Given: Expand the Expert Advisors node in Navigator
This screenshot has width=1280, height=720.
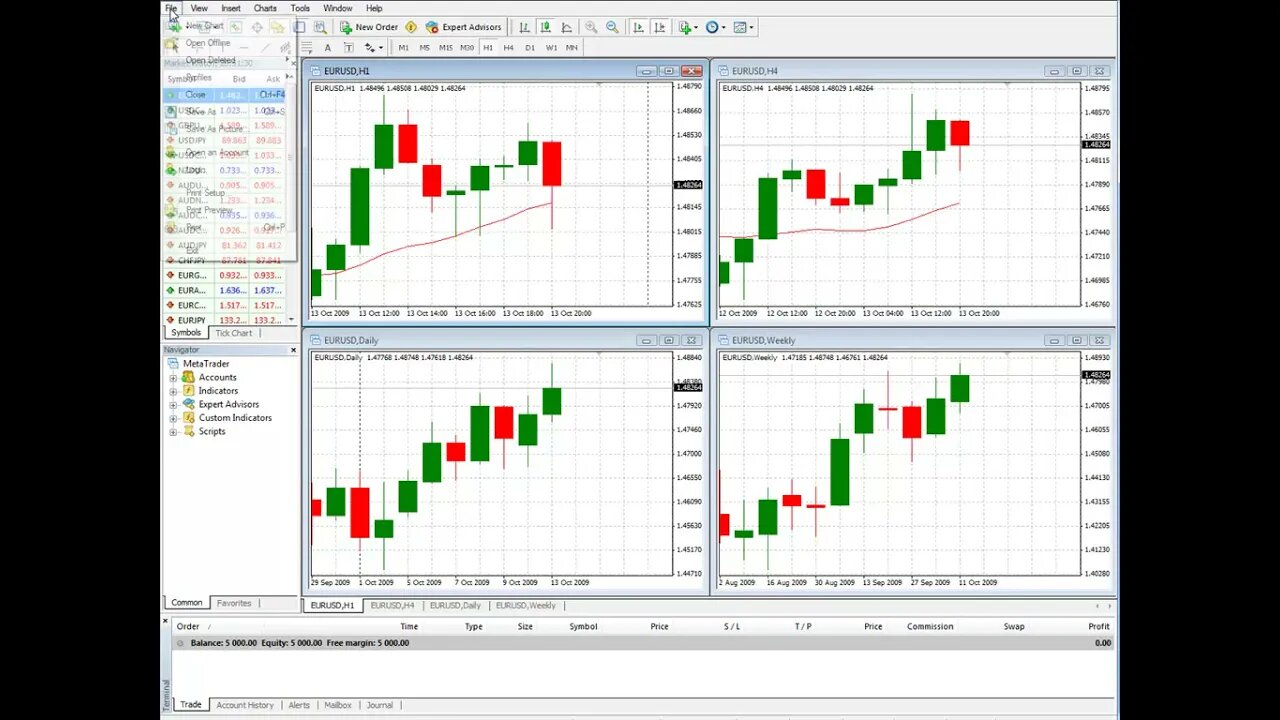Looking at the screenshot, I should [173, 405].
